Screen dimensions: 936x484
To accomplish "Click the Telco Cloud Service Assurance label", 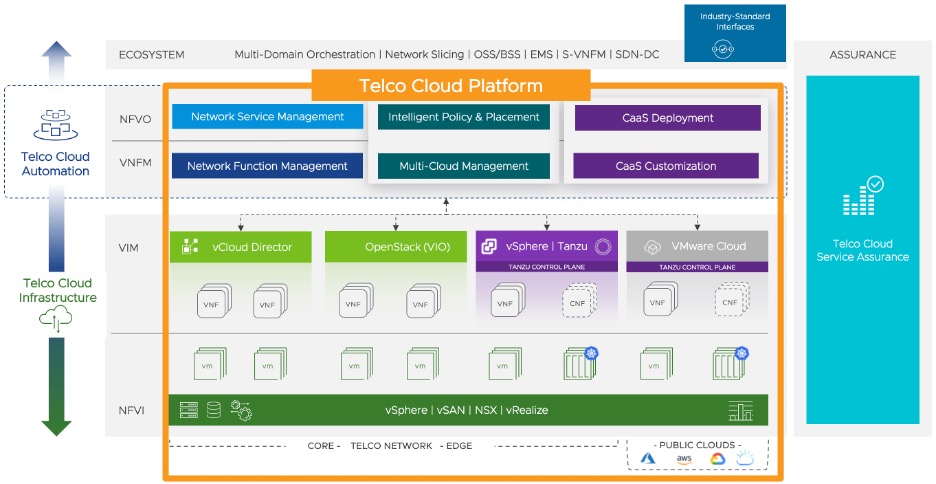I will [x=863, y=250].
